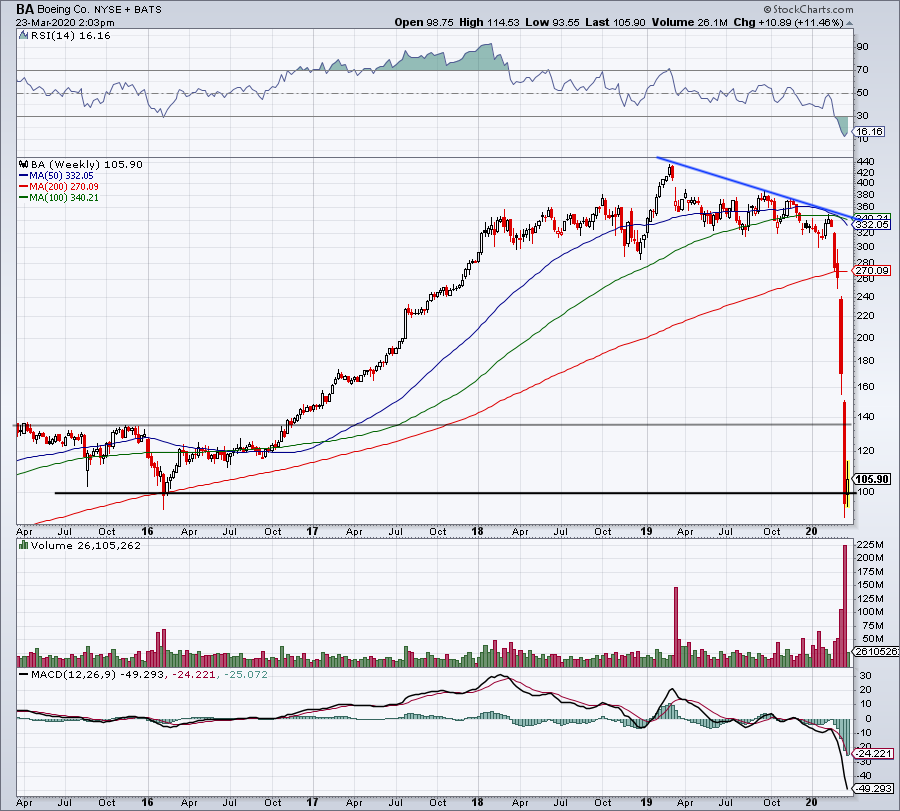This screenshot has height=811, width=900.
Task: Click the MA(50) blue legend entry
Action: click(x=57, y=175)
